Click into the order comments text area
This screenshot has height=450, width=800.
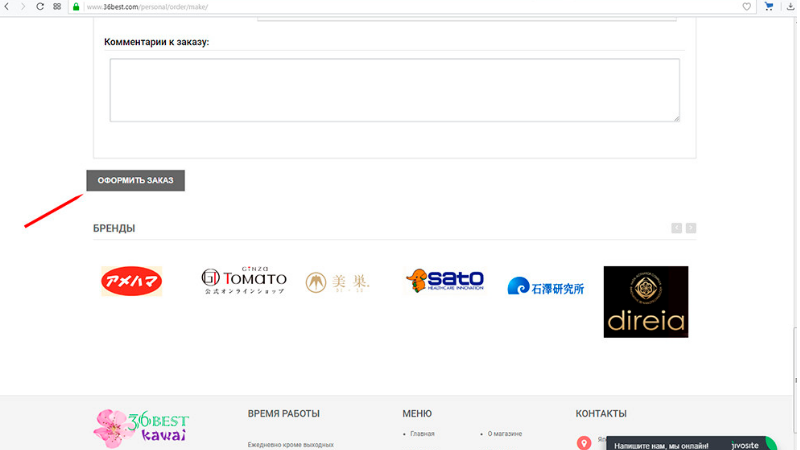(x=394, y=90)
